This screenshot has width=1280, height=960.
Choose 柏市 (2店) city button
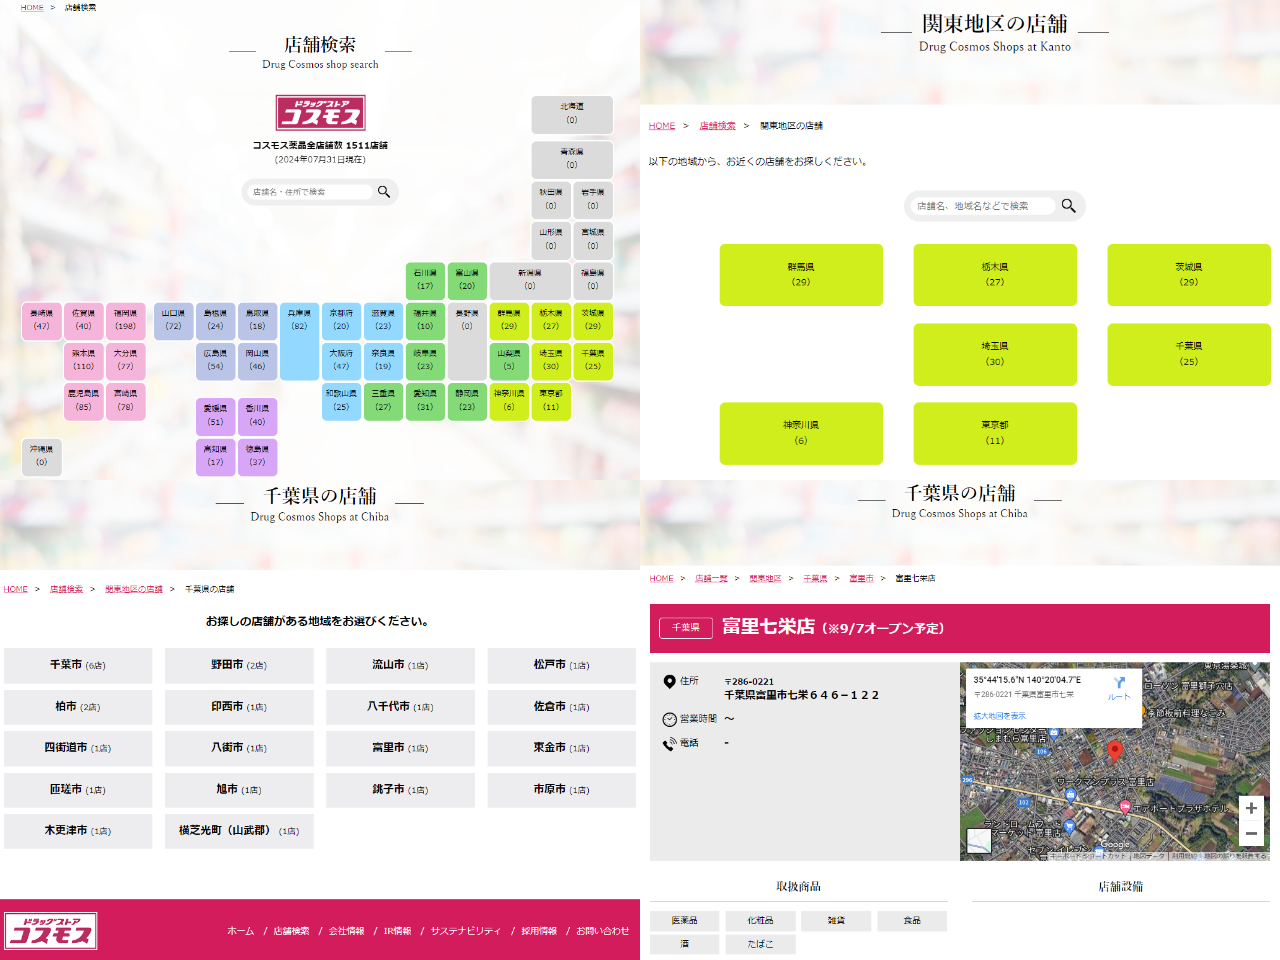(78, 707)
